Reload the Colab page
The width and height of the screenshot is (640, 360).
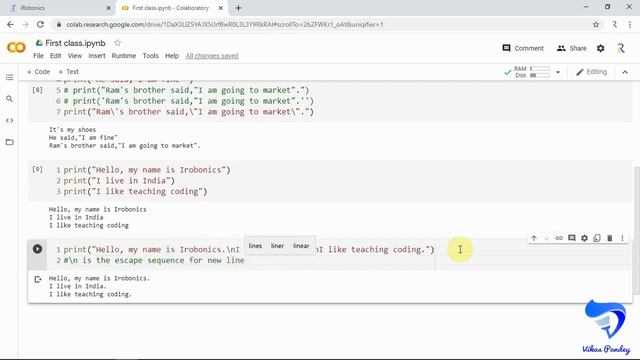[x=40, y=24]
